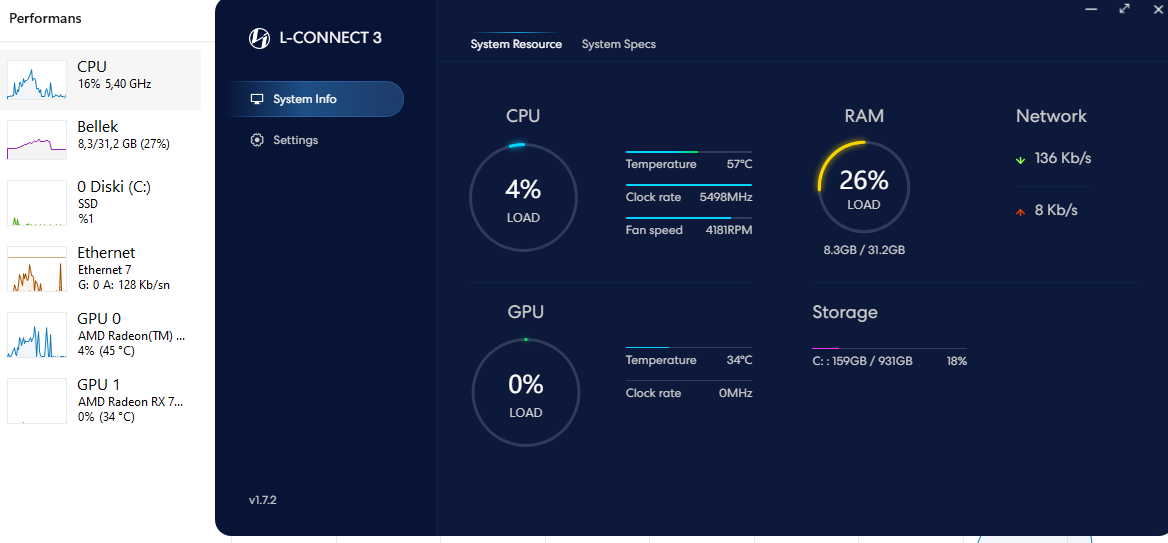Click the GPU 1 graph thumbnail
Screen dimensions: 1168x543
pos(36,401)
